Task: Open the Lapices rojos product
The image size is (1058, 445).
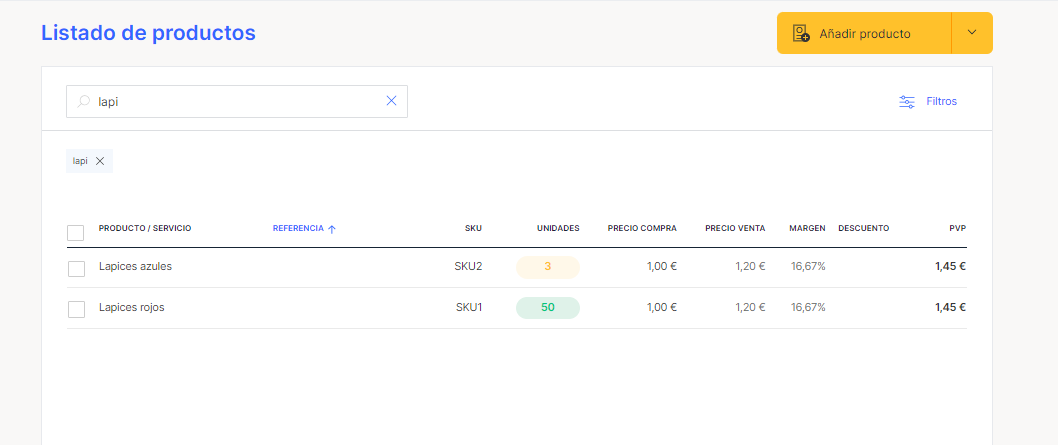Action: click(132, 307)
